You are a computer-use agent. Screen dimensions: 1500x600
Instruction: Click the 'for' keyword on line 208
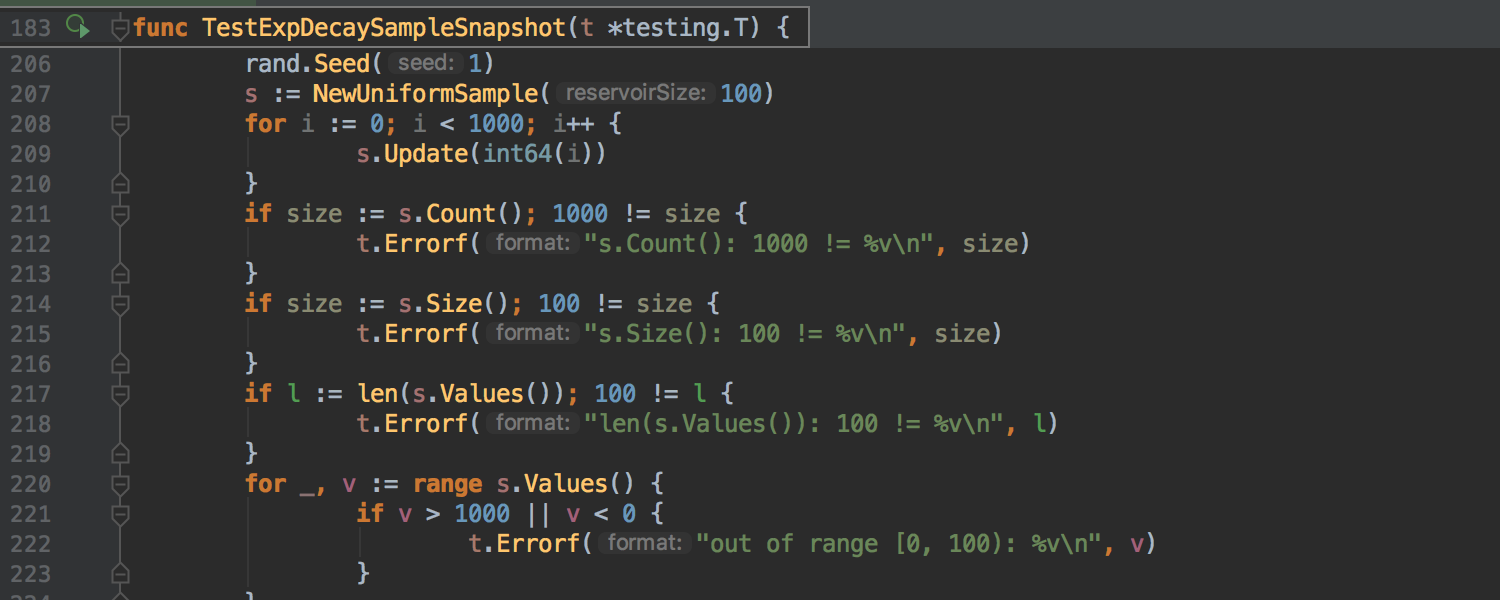pyautogui.click(x=266, y=124)
